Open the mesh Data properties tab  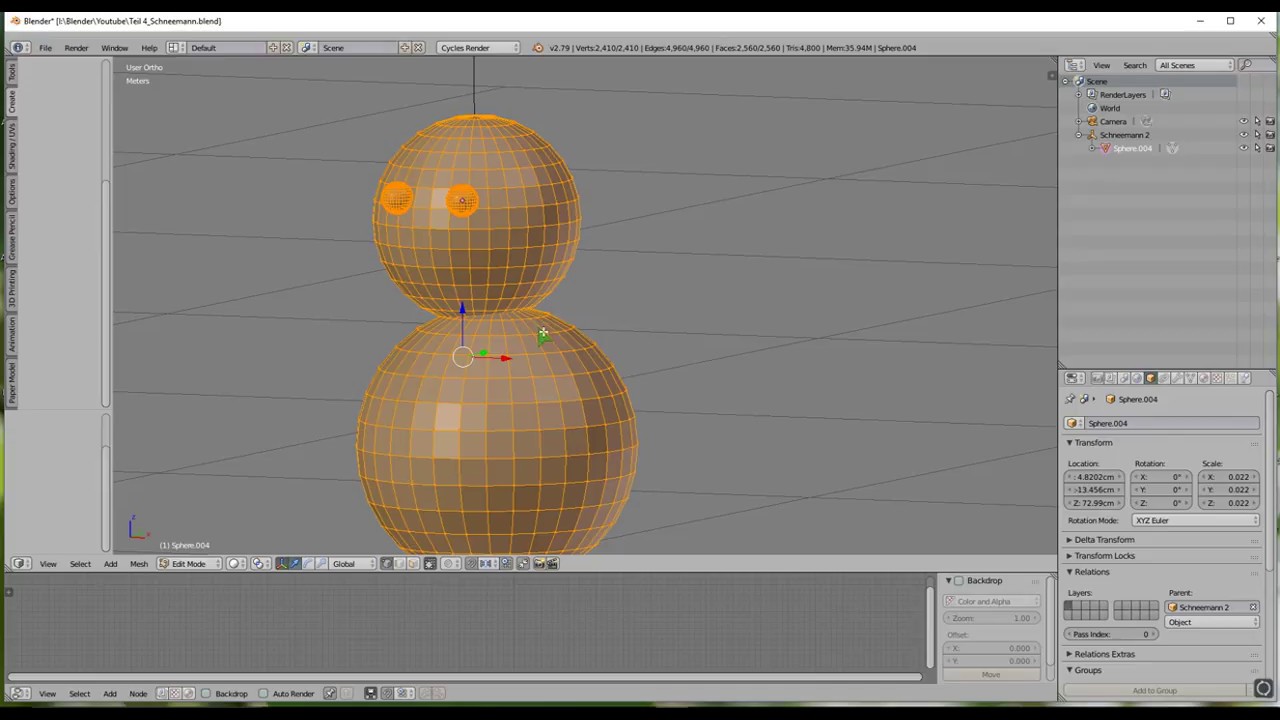tap(1191, 378)
